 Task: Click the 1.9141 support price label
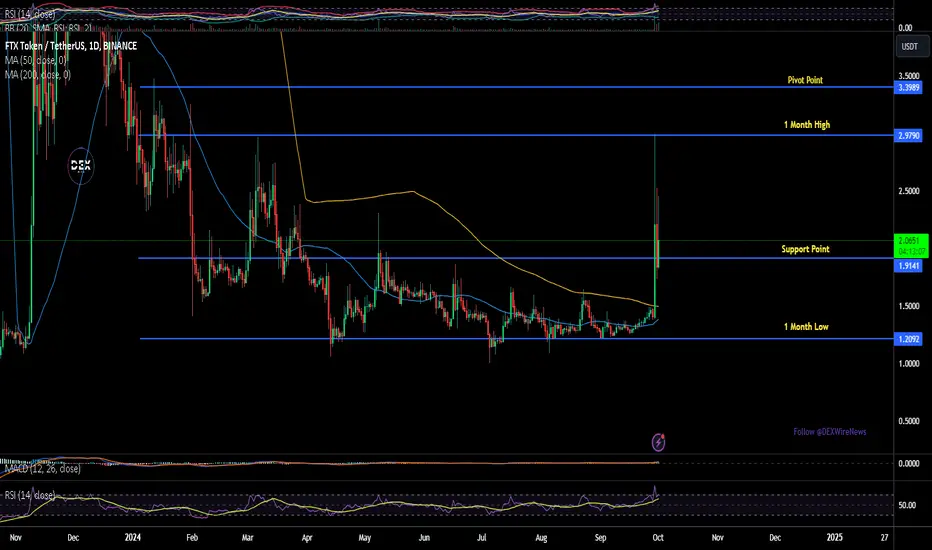coord(908,266)
